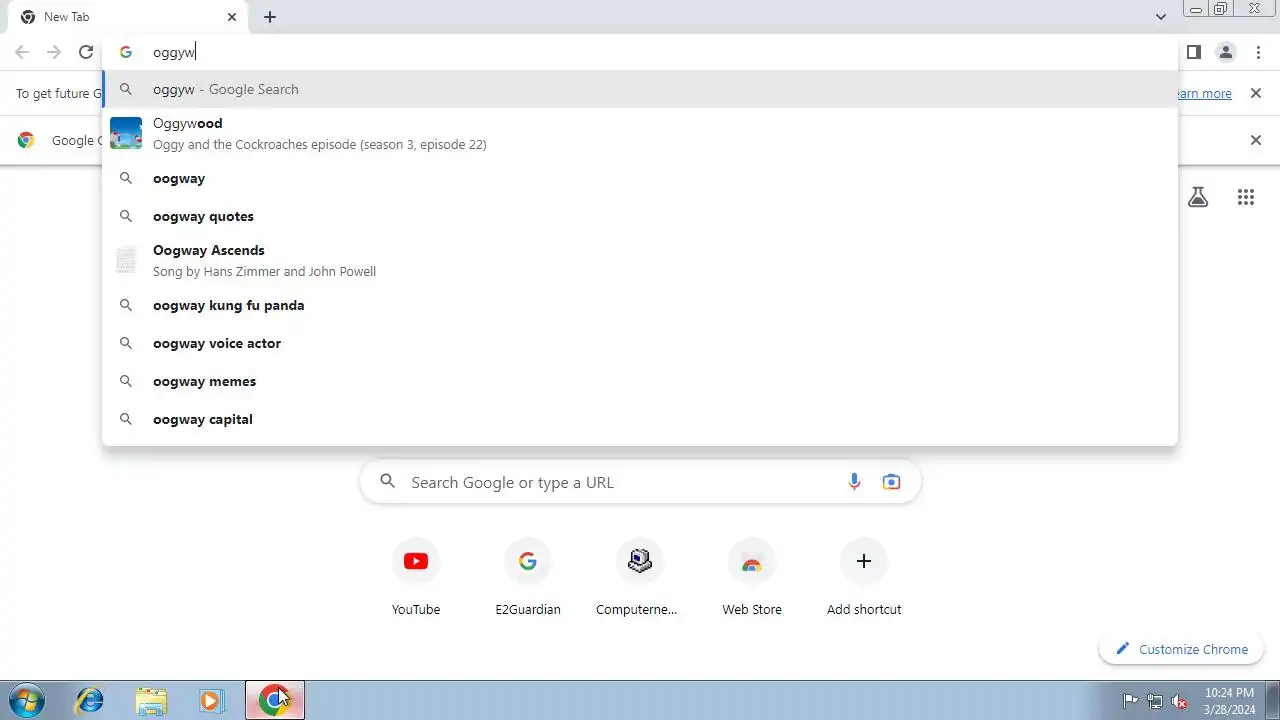Choose the 'oogway memes' suggestion
This screenshot has width=1280, height=720.
click(x=640, y=381)
